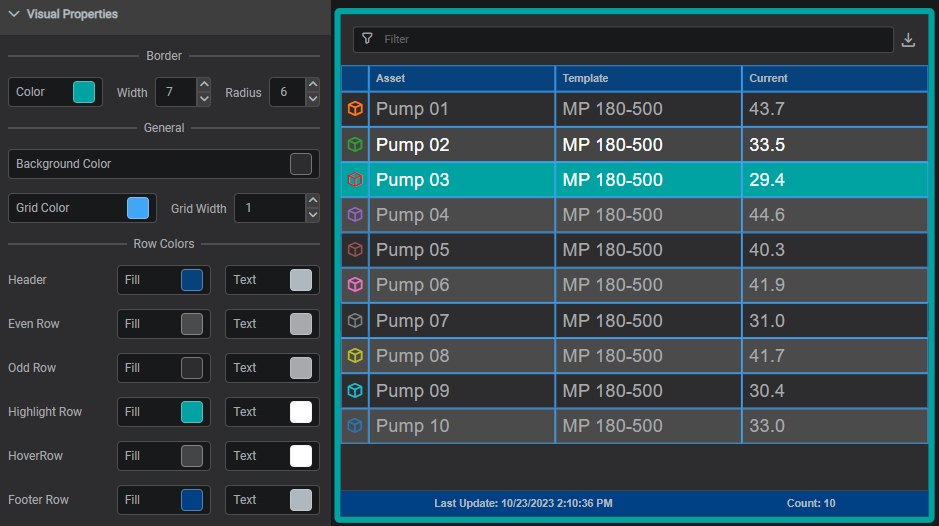This screenshot has width=939, height=526.
Task: Click the orange cube icon for Pump 01
Action: tap(355, 109)
